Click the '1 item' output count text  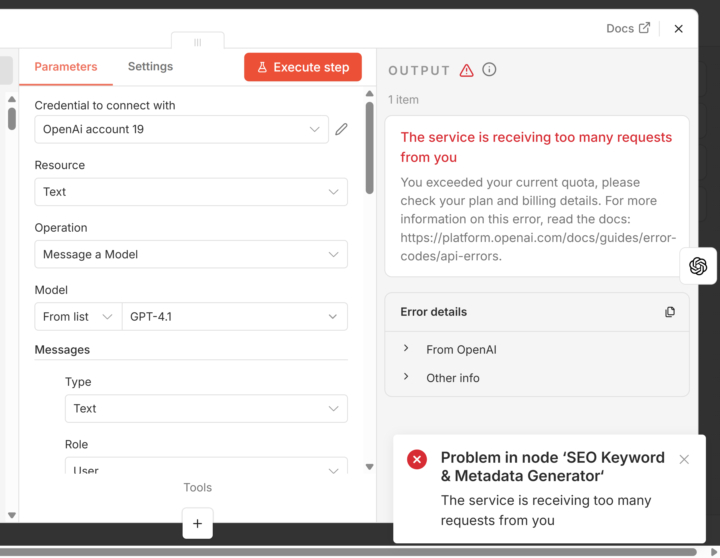pos(403,100)
